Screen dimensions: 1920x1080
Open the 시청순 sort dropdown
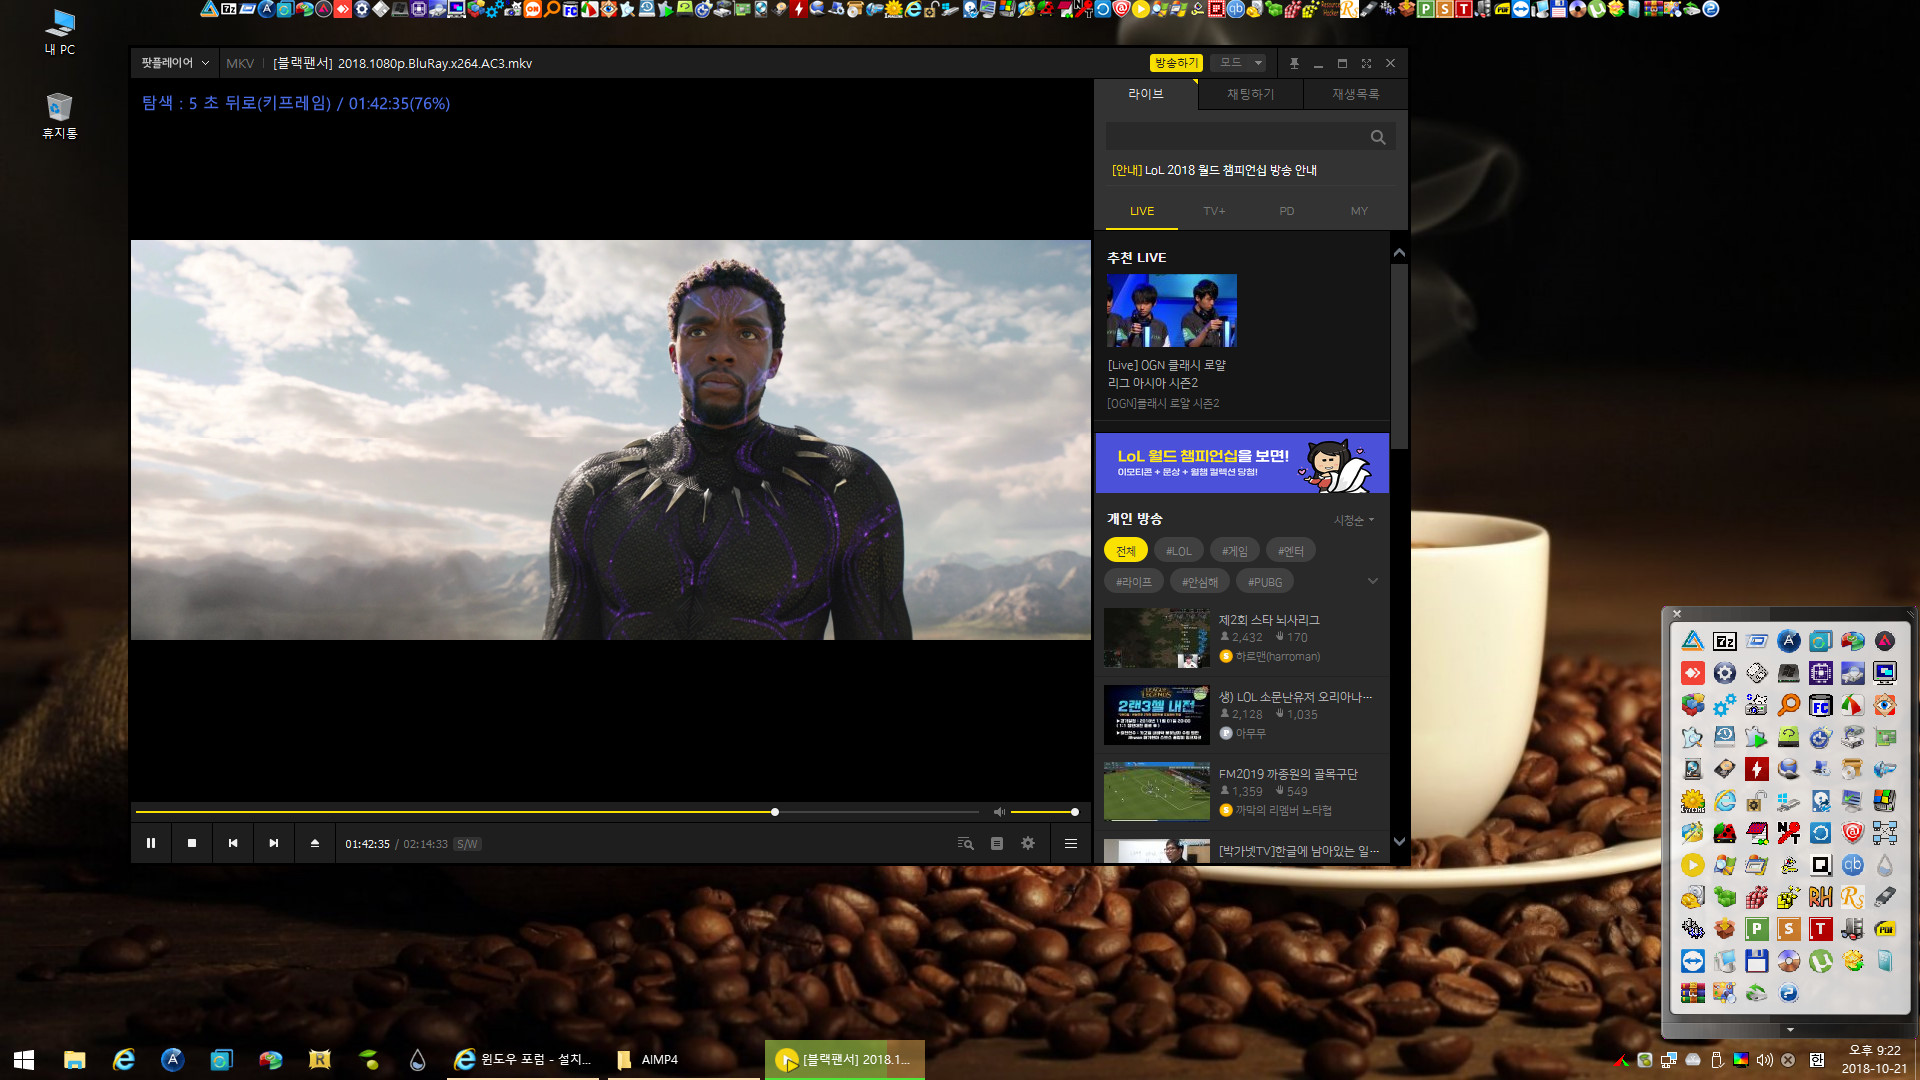point(1354,520)
